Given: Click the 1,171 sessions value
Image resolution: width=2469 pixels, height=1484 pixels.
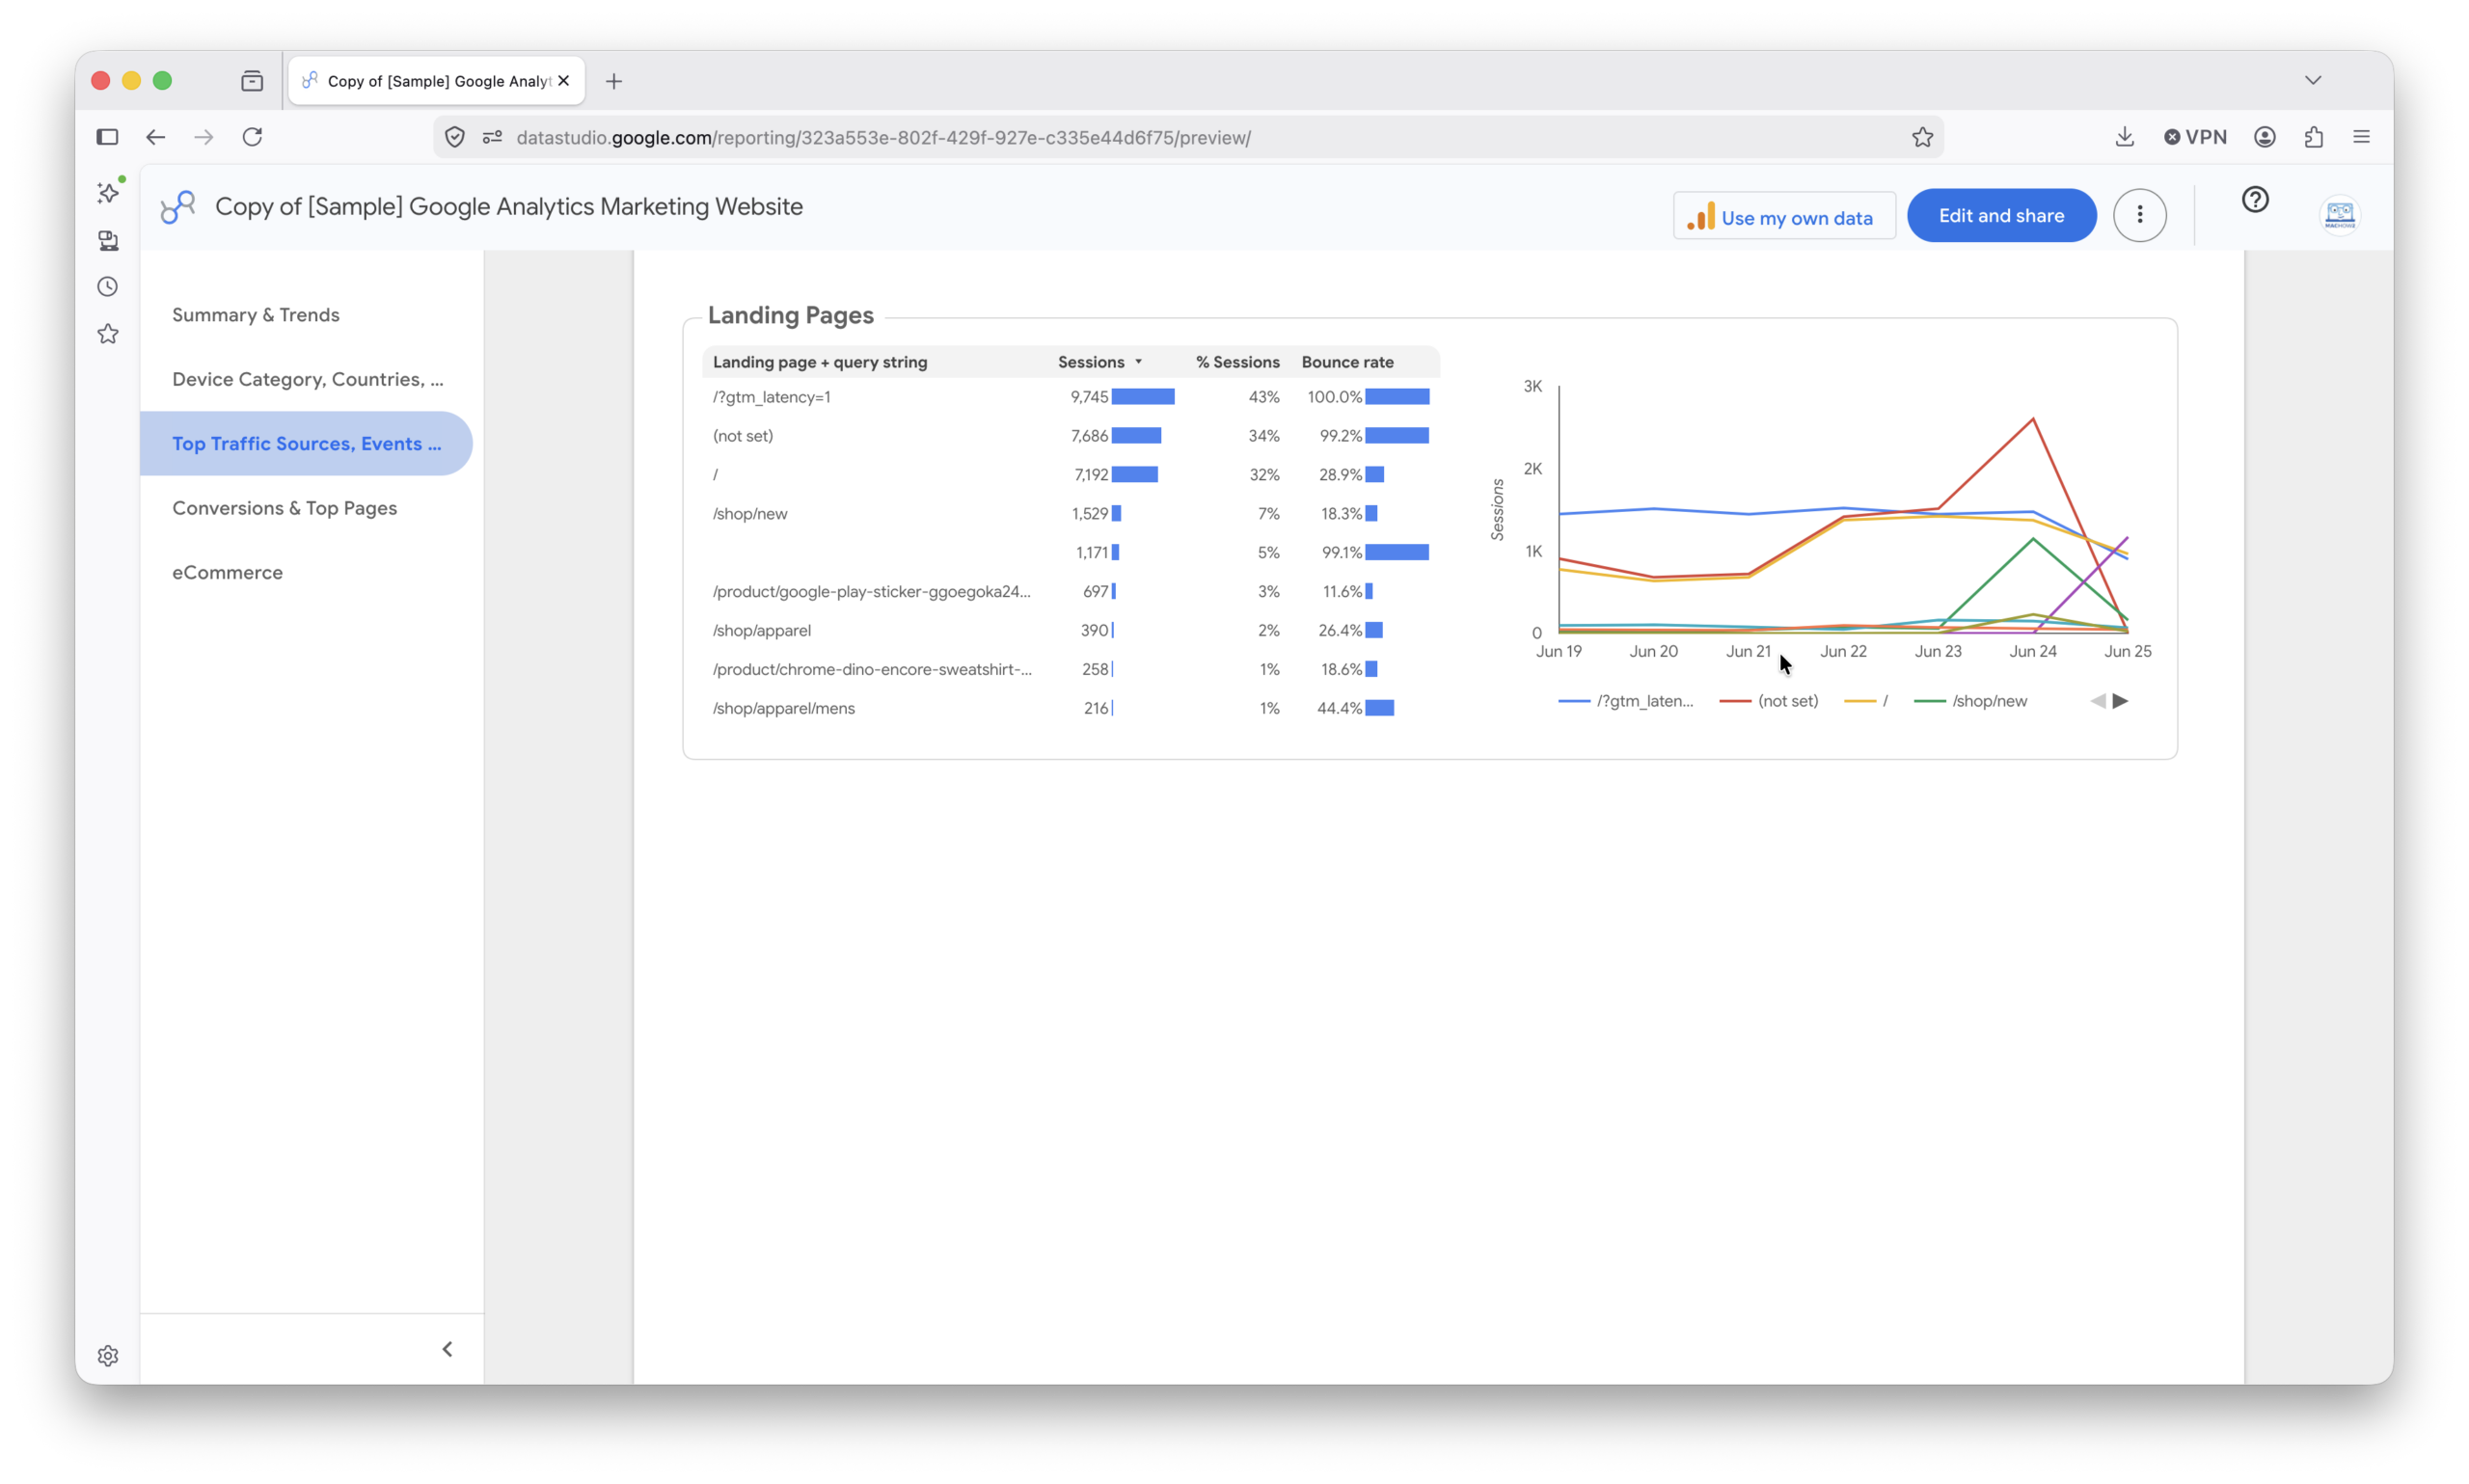Looking at the screenshot, I should [x=1091, y=553].
